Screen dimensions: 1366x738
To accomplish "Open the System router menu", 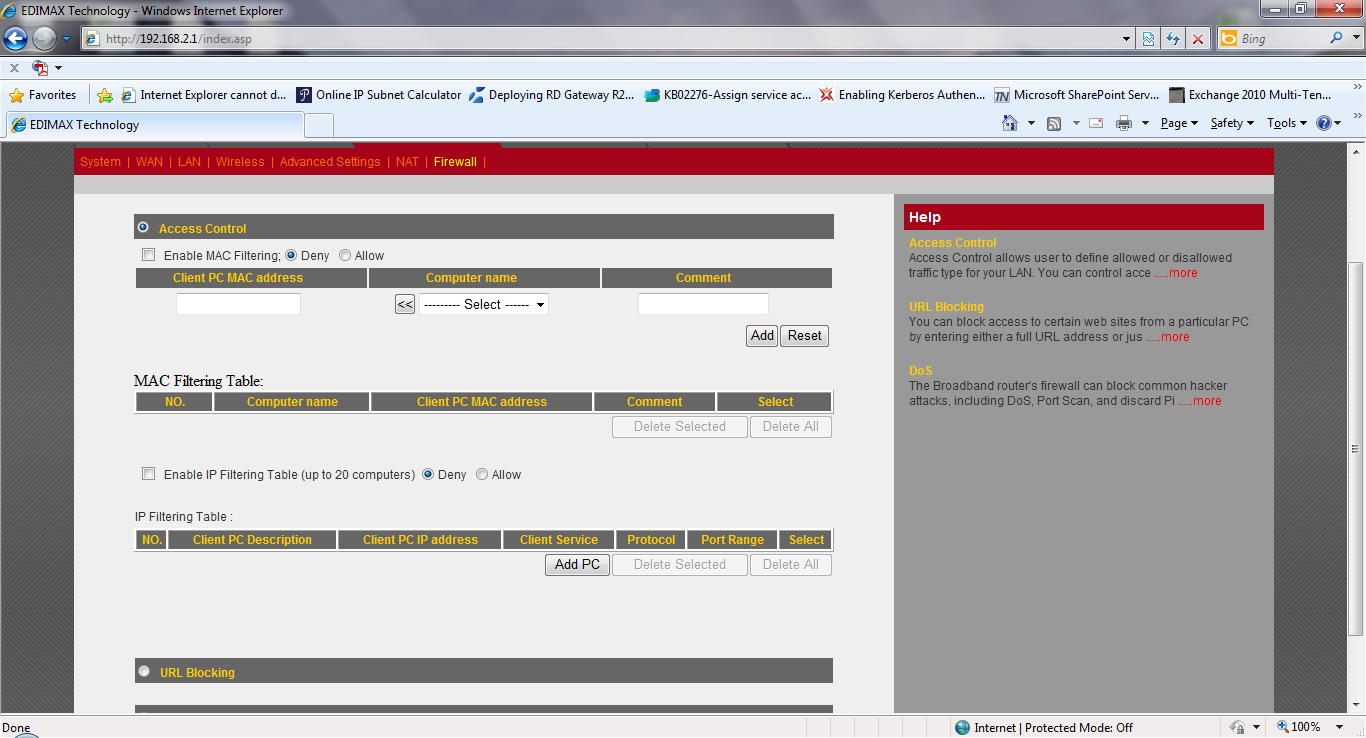I will point(100,162).
